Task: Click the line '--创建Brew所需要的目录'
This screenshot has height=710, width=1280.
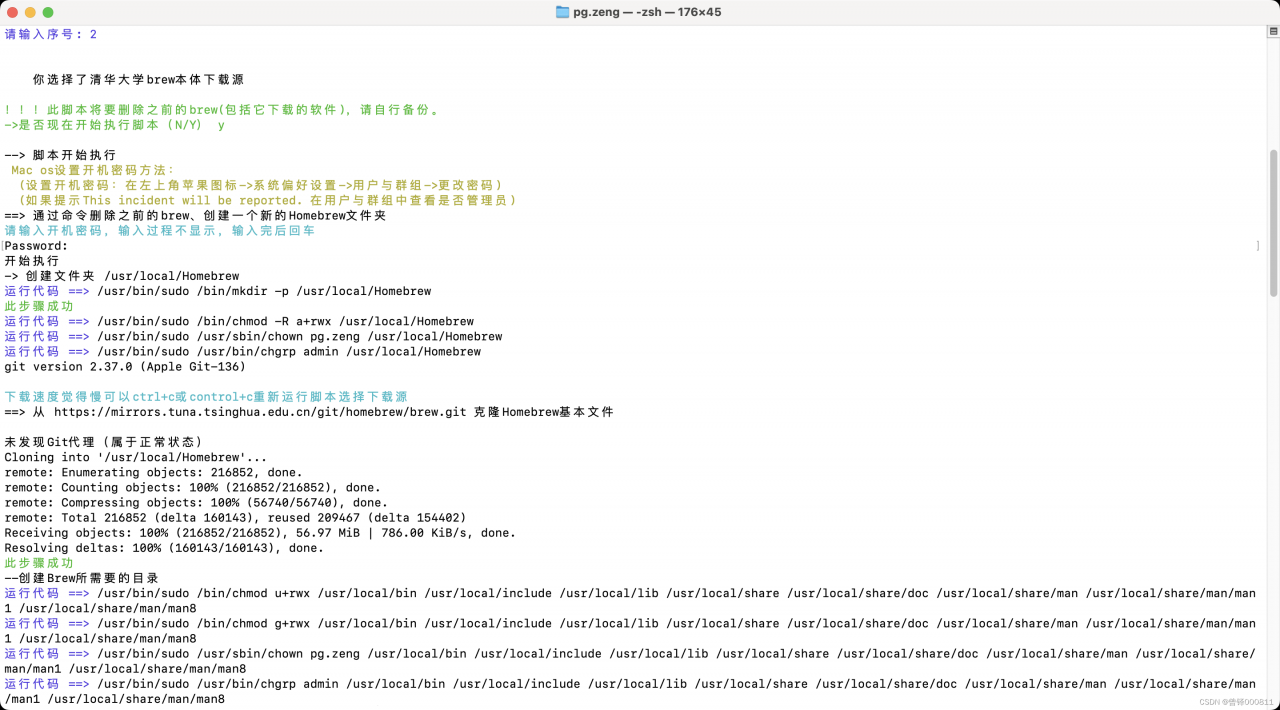Action: coord(82,578)
